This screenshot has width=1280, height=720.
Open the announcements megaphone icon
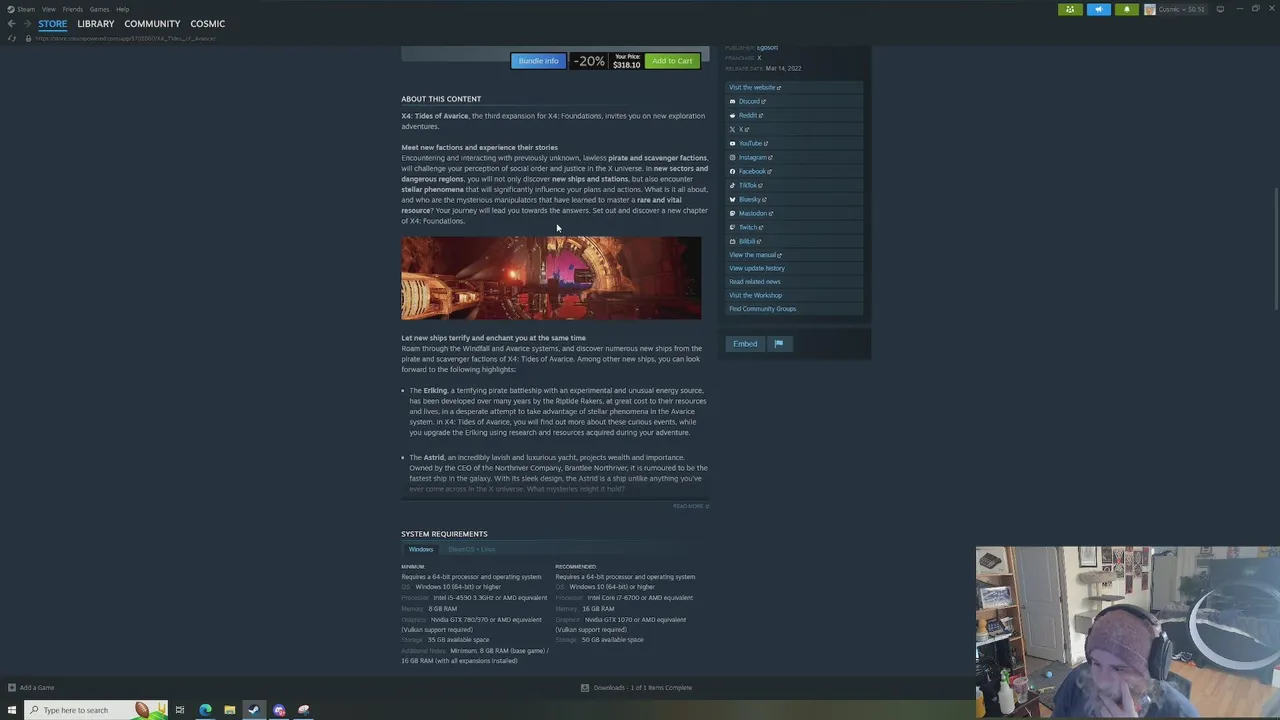click(x=1098, y=9)
